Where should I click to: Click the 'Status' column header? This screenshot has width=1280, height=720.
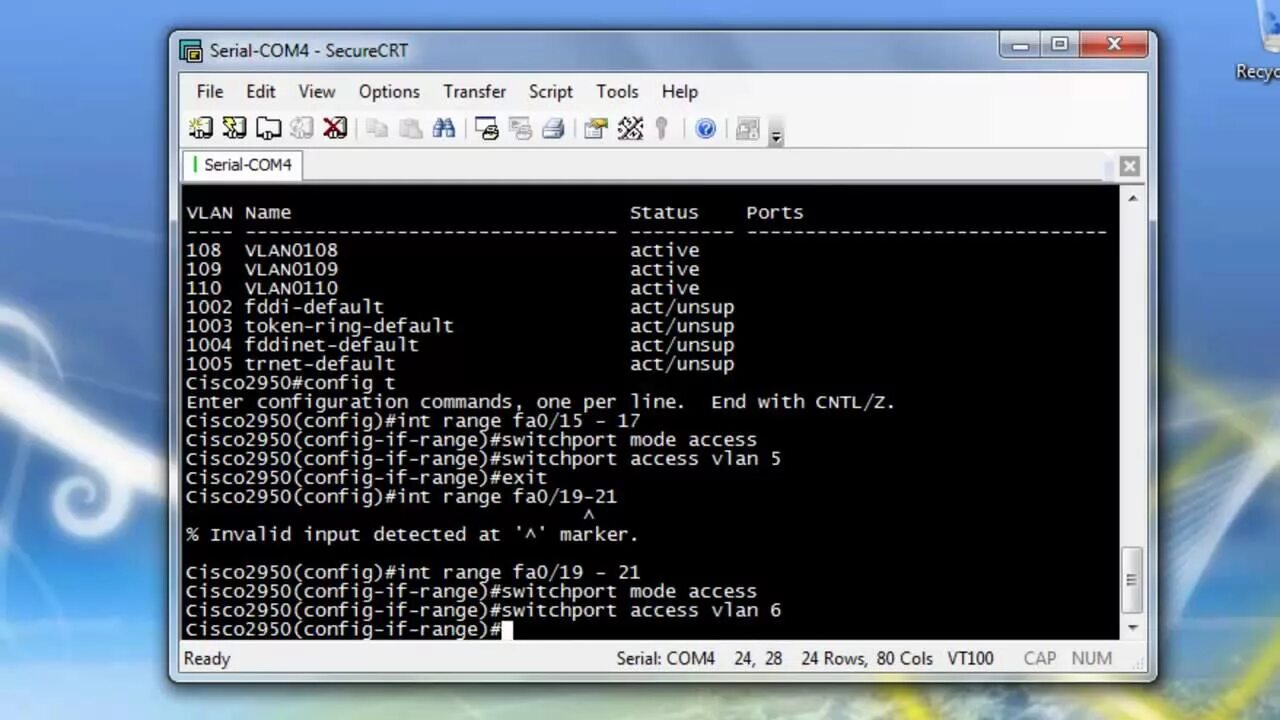[x=664, y=212]
